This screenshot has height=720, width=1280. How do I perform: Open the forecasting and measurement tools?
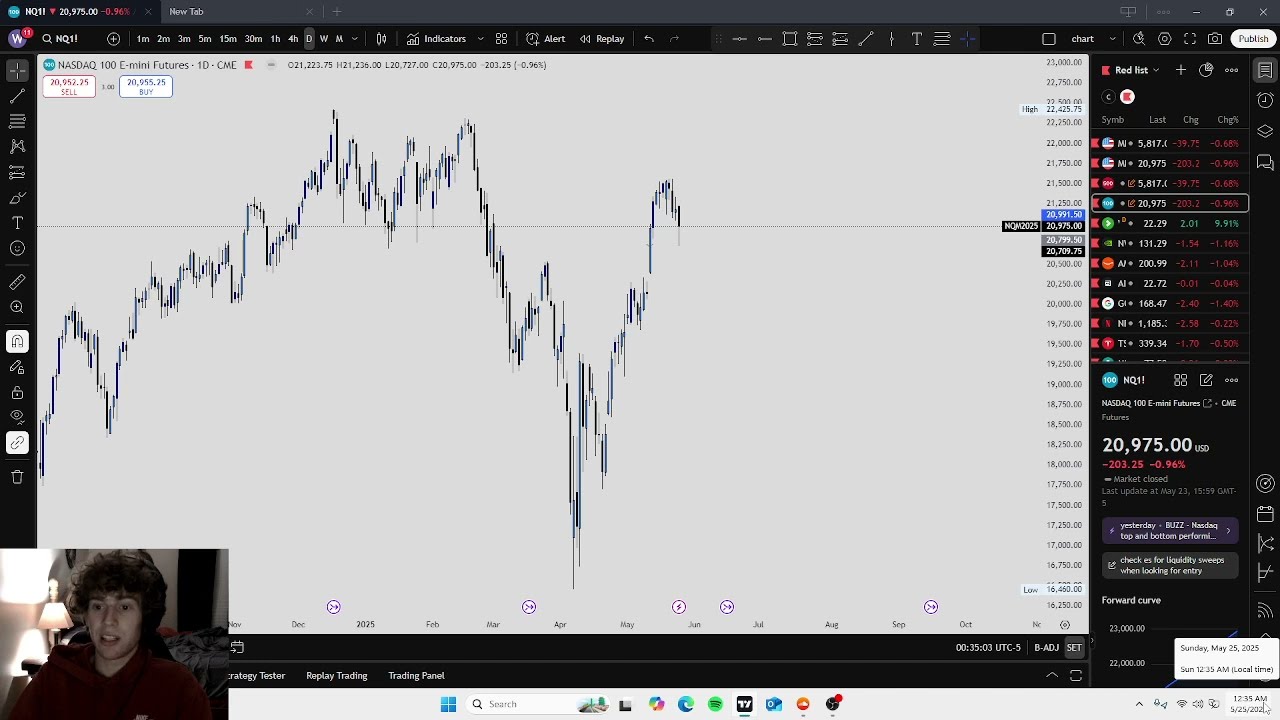(x=17, y=172)
